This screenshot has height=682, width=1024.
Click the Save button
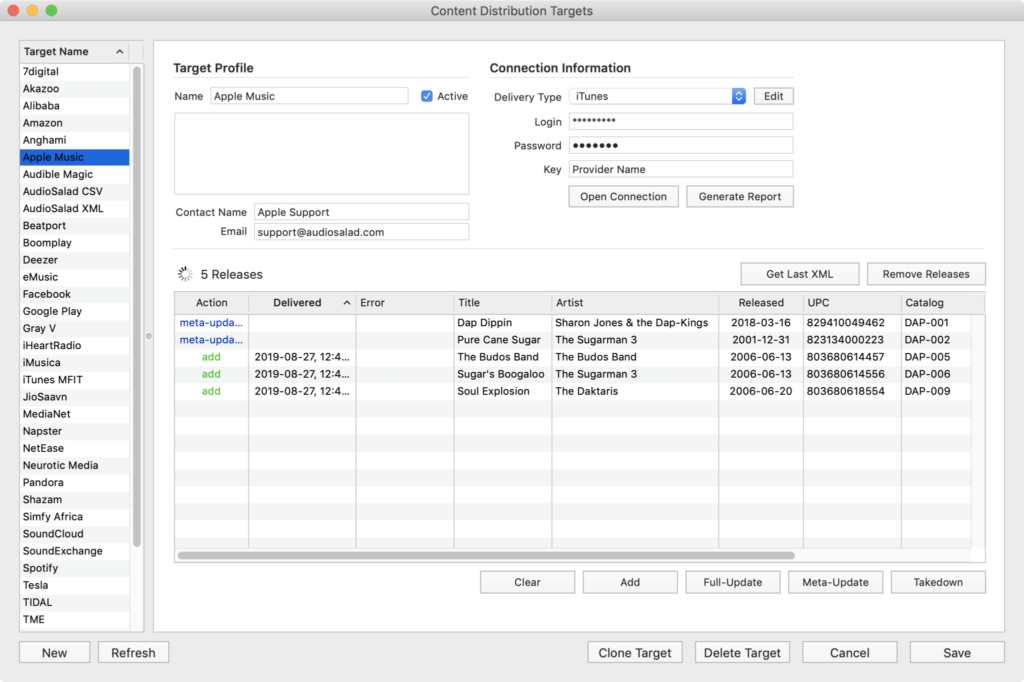click(x=957, y=653)
